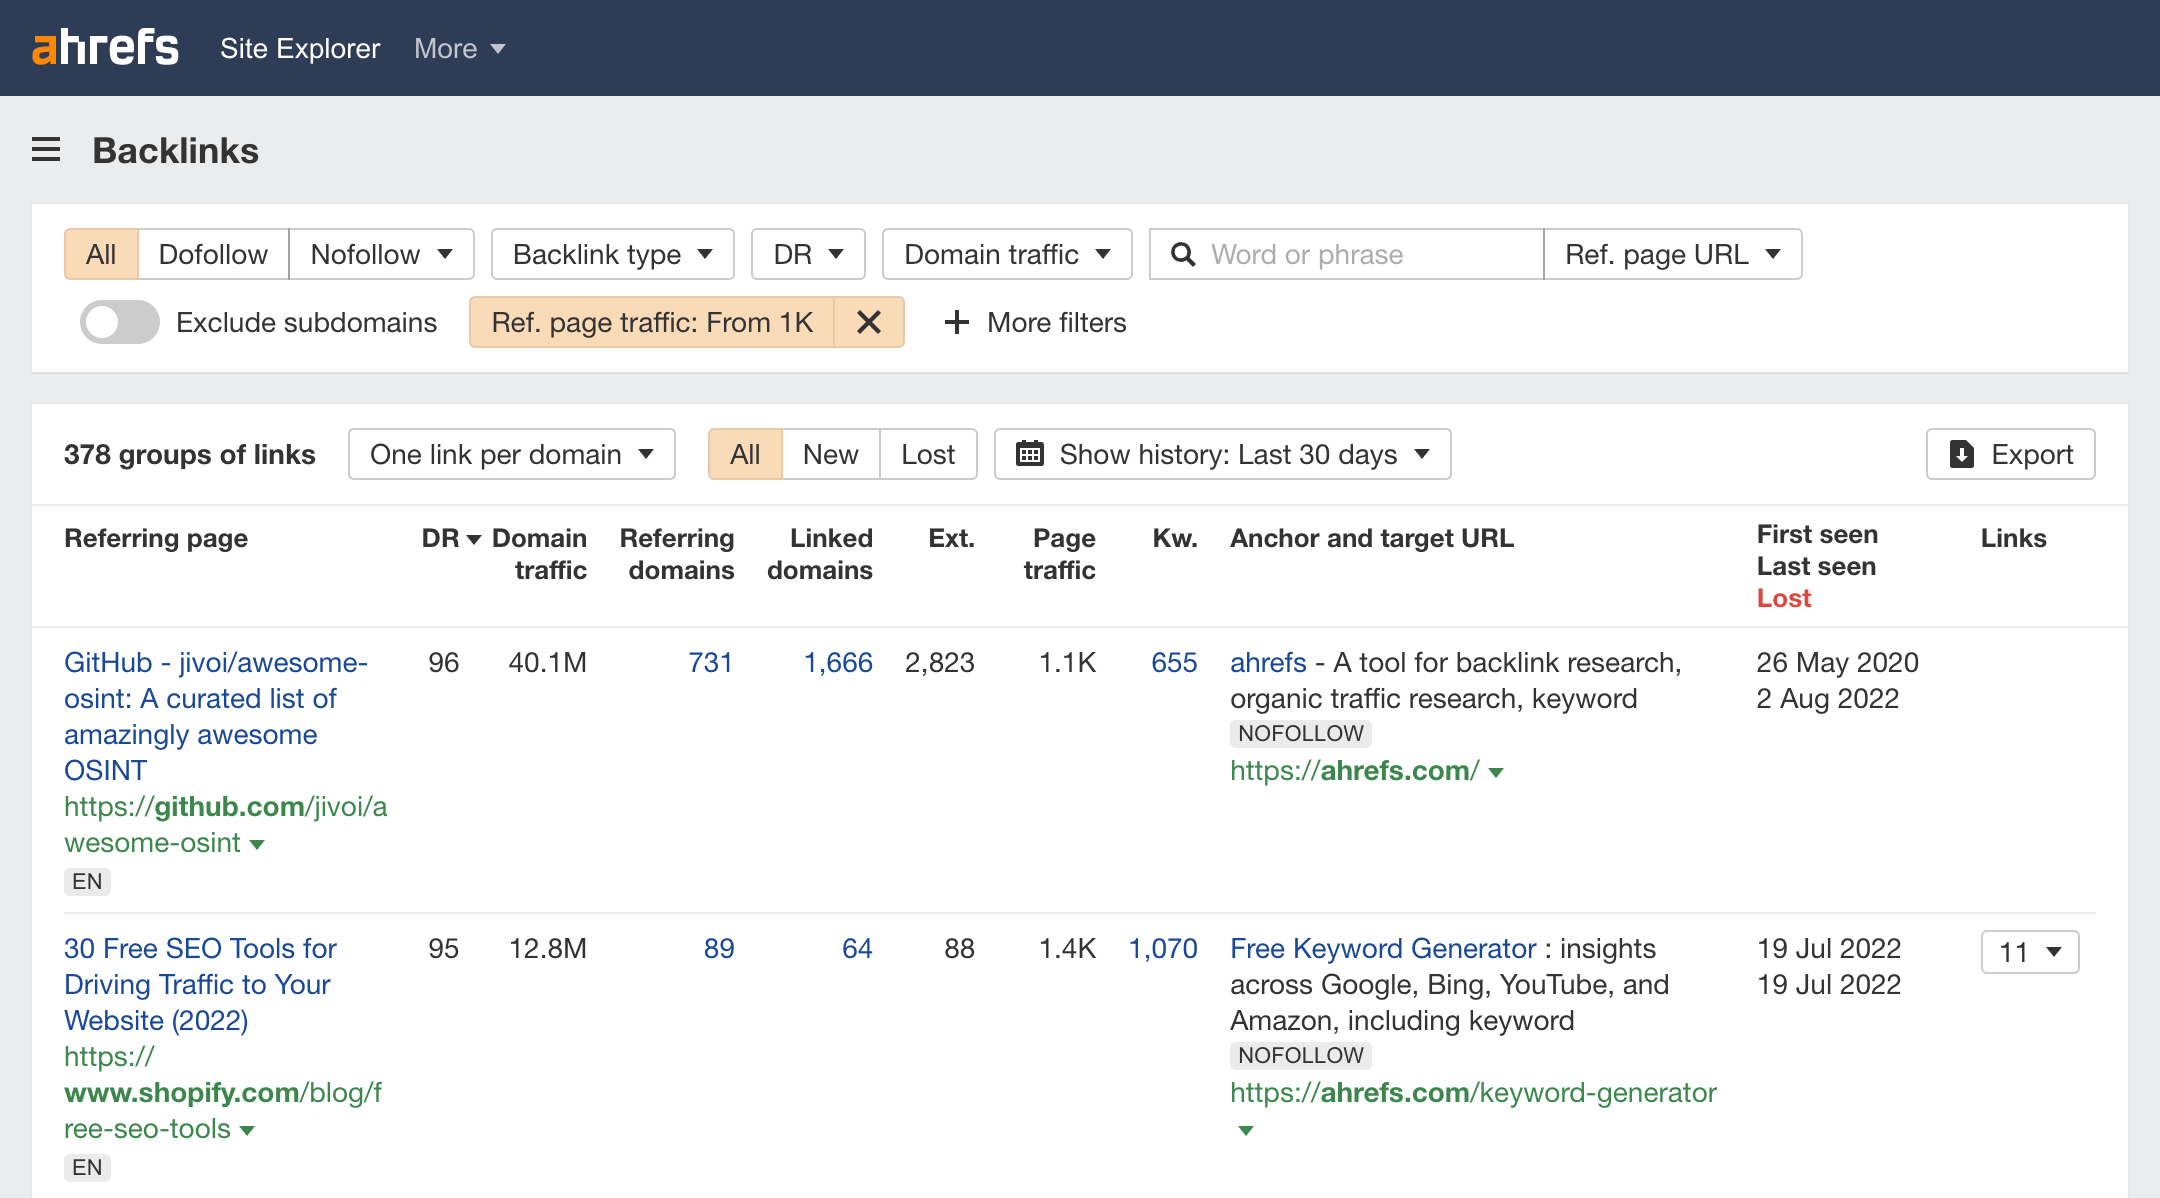
Task: Open the One link per domain dropdown
Action: [x=511, y=454]
